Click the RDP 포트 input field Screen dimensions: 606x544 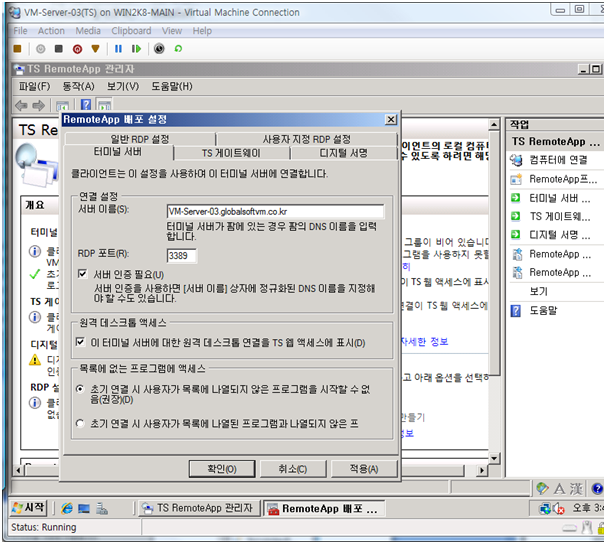pos(182,255)
